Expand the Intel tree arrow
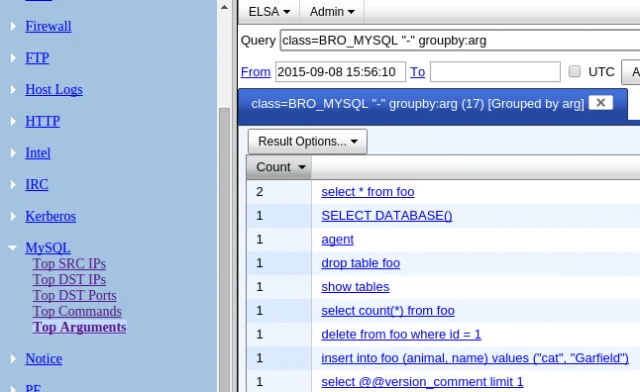This screenshot has width=640, height=392. pyautogui.click(x=13, y=153)
